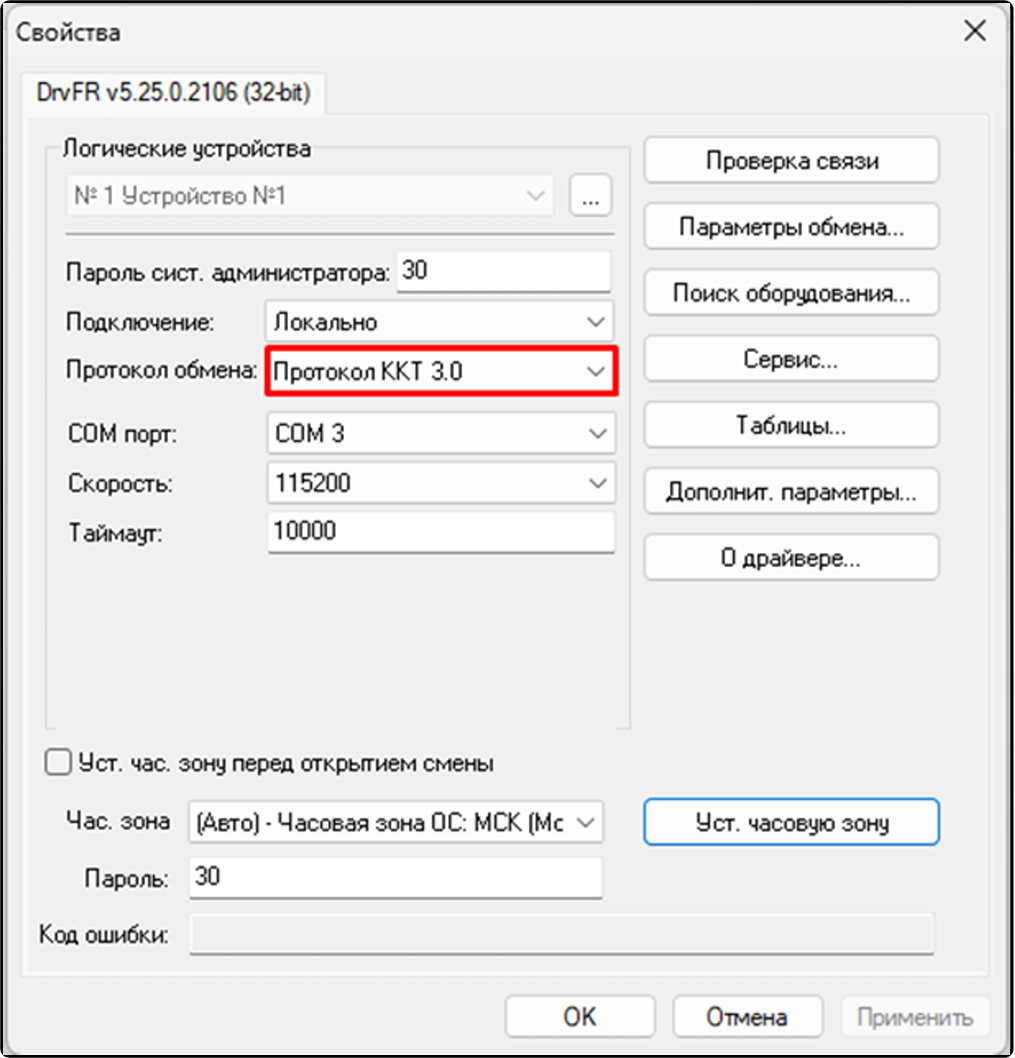
Task: Click the Отмена button
Action: pos(747,1016)
